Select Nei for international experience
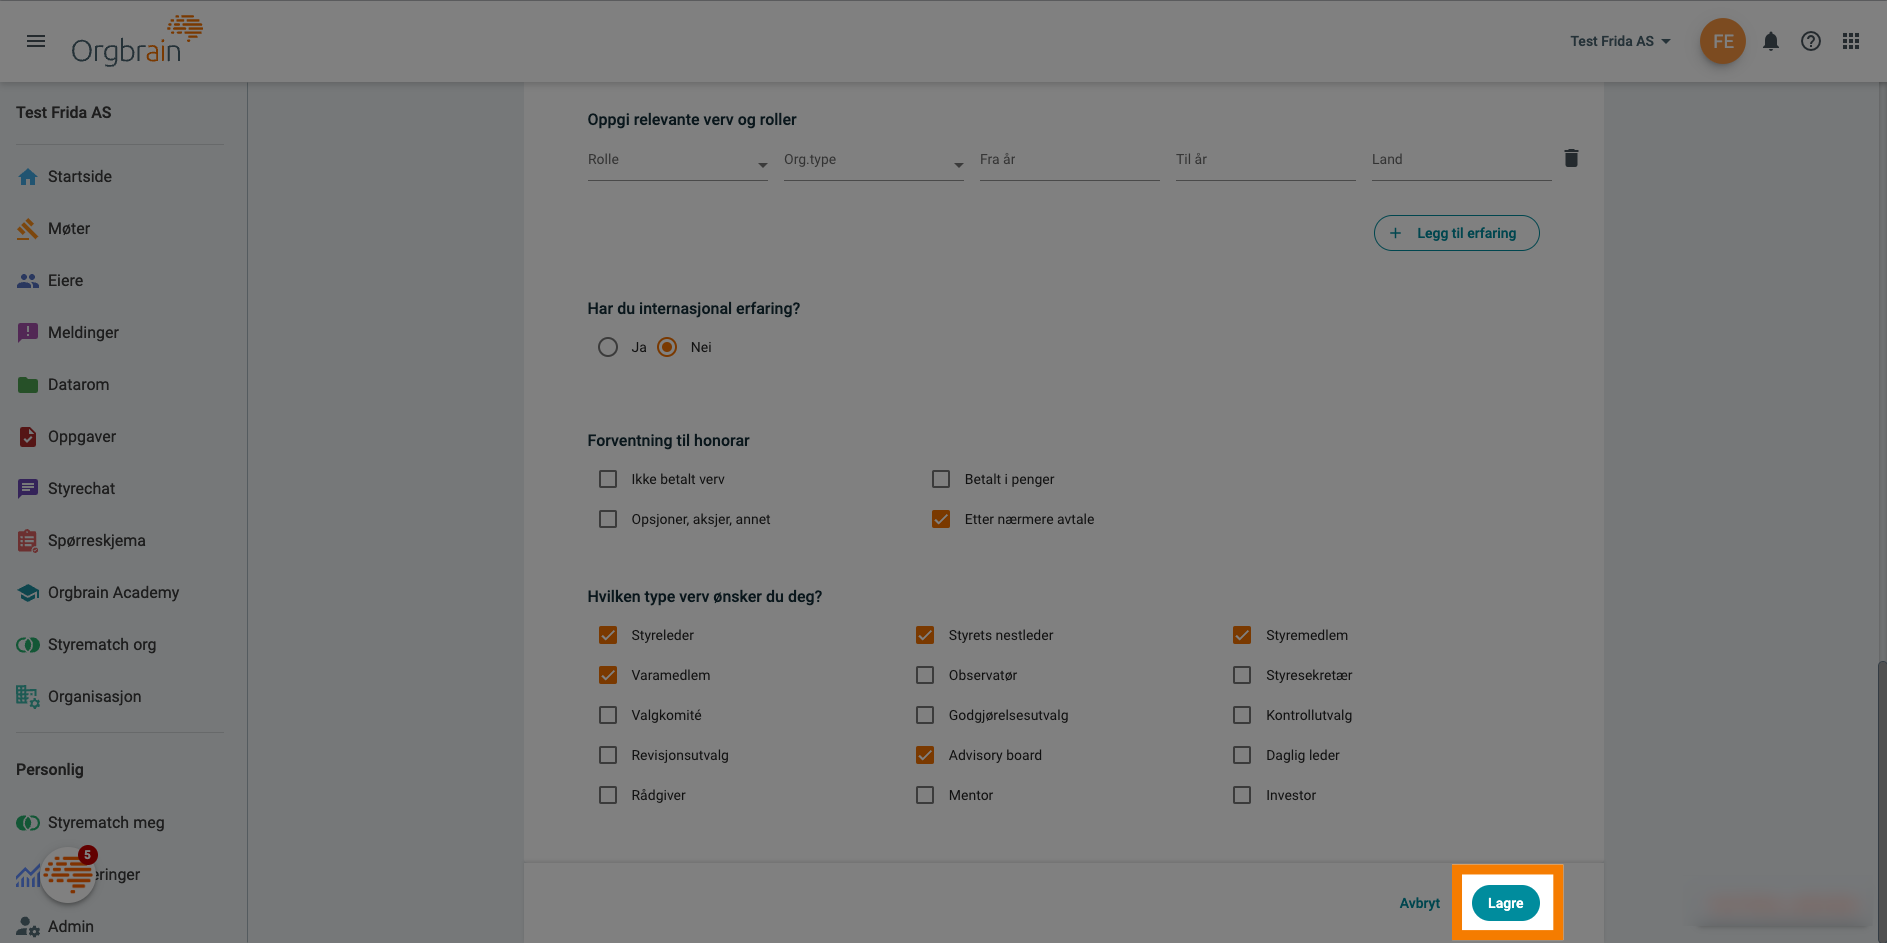 667,347
